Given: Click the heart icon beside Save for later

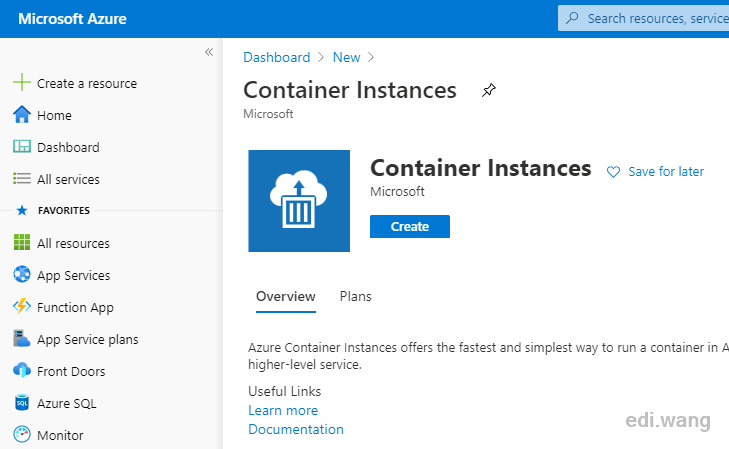Looking at the screenshot, I should [x=613, y=172].
